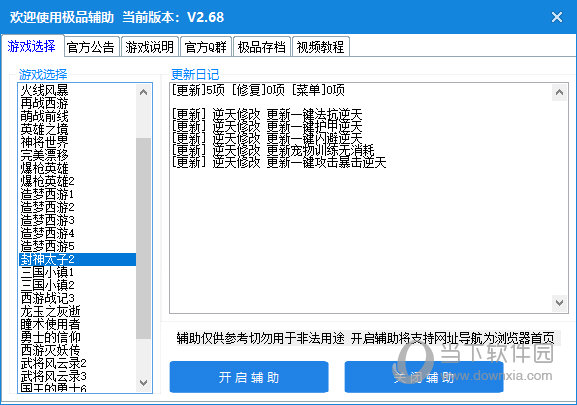Screen dimensions: 577x405
Task: Click update log scroll up arrow
Action: click(x=559, y=92)
